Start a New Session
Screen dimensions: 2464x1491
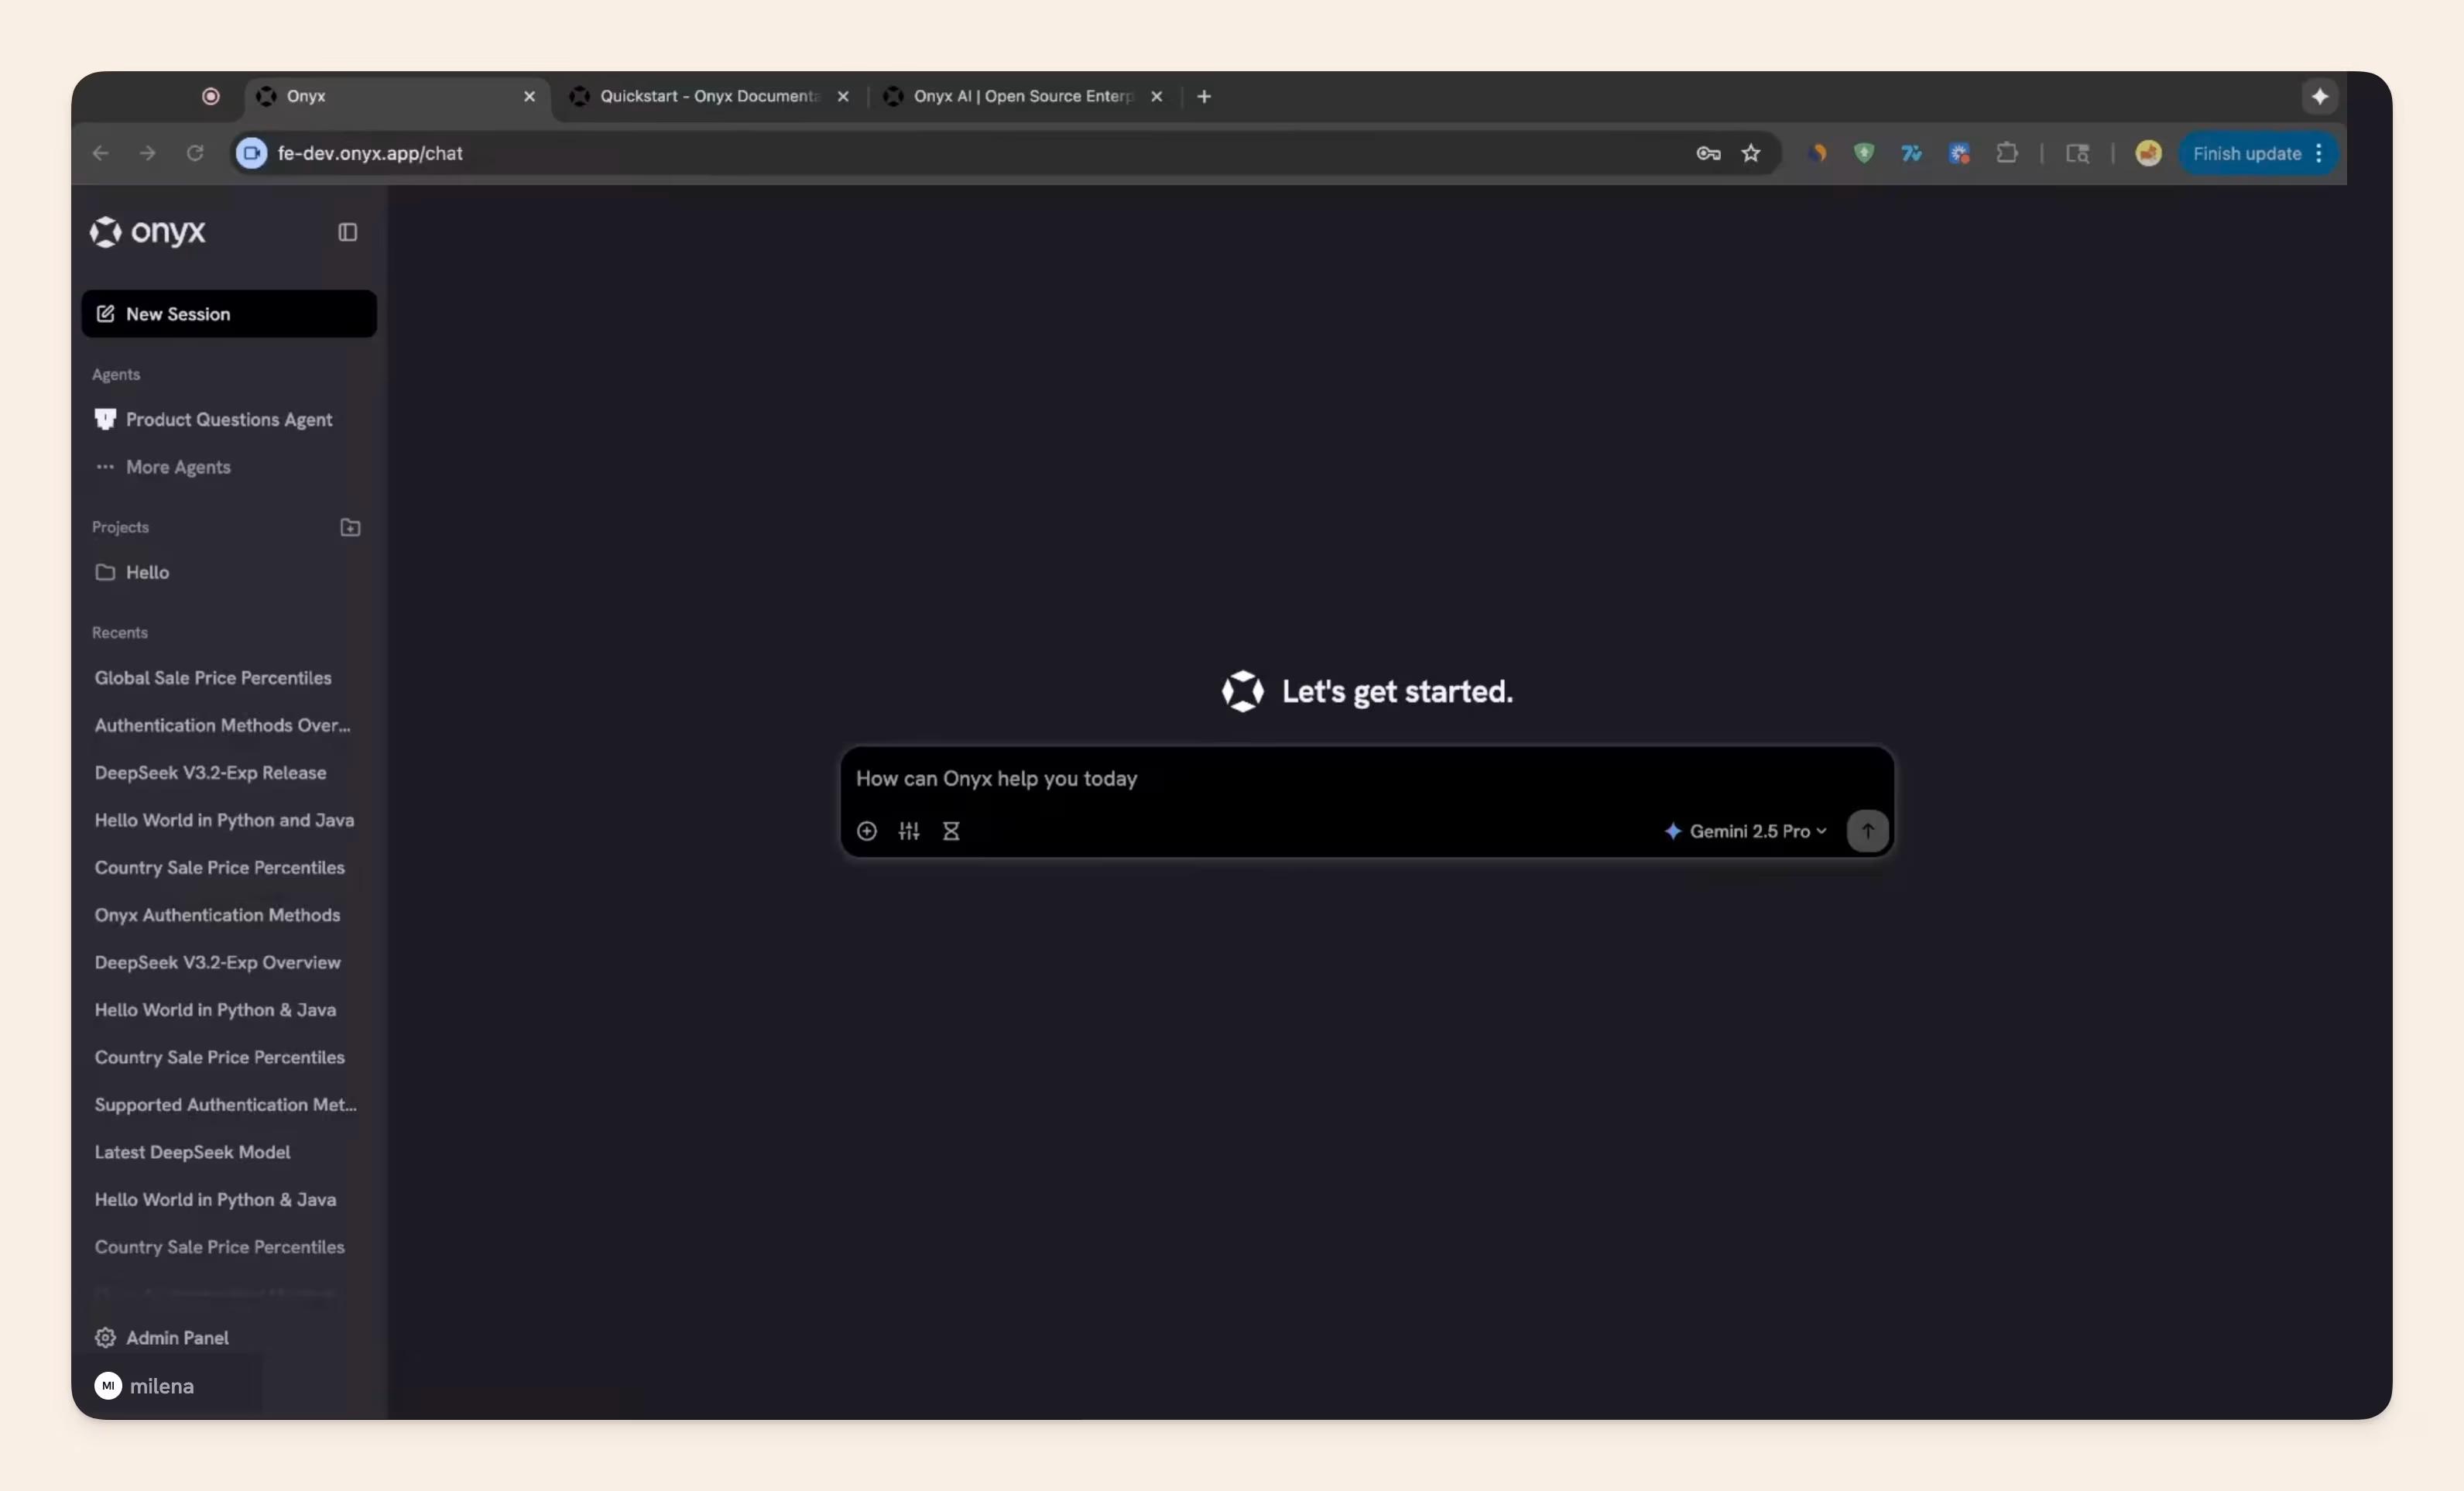click(229, 314)
